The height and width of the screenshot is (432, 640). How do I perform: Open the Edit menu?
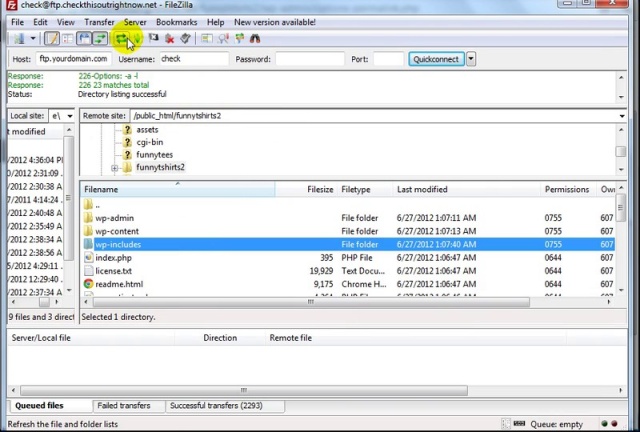pos(40,22)
